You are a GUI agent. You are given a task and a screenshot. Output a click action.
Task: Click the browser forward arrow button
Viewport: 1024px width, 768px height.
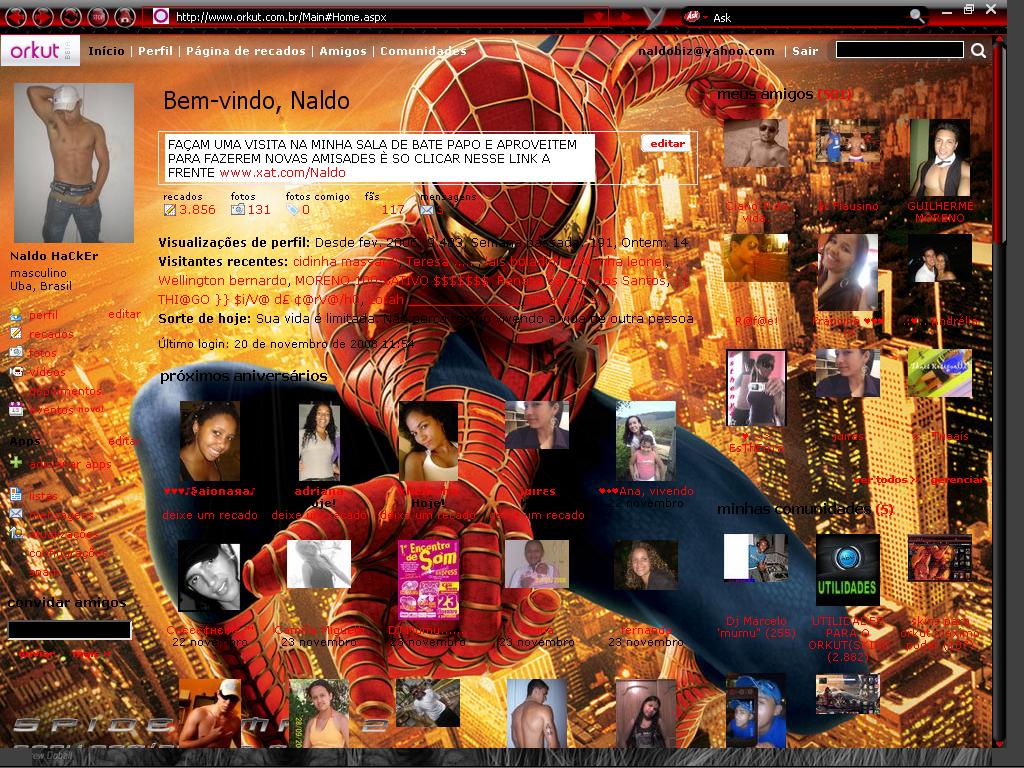[42, 16]
